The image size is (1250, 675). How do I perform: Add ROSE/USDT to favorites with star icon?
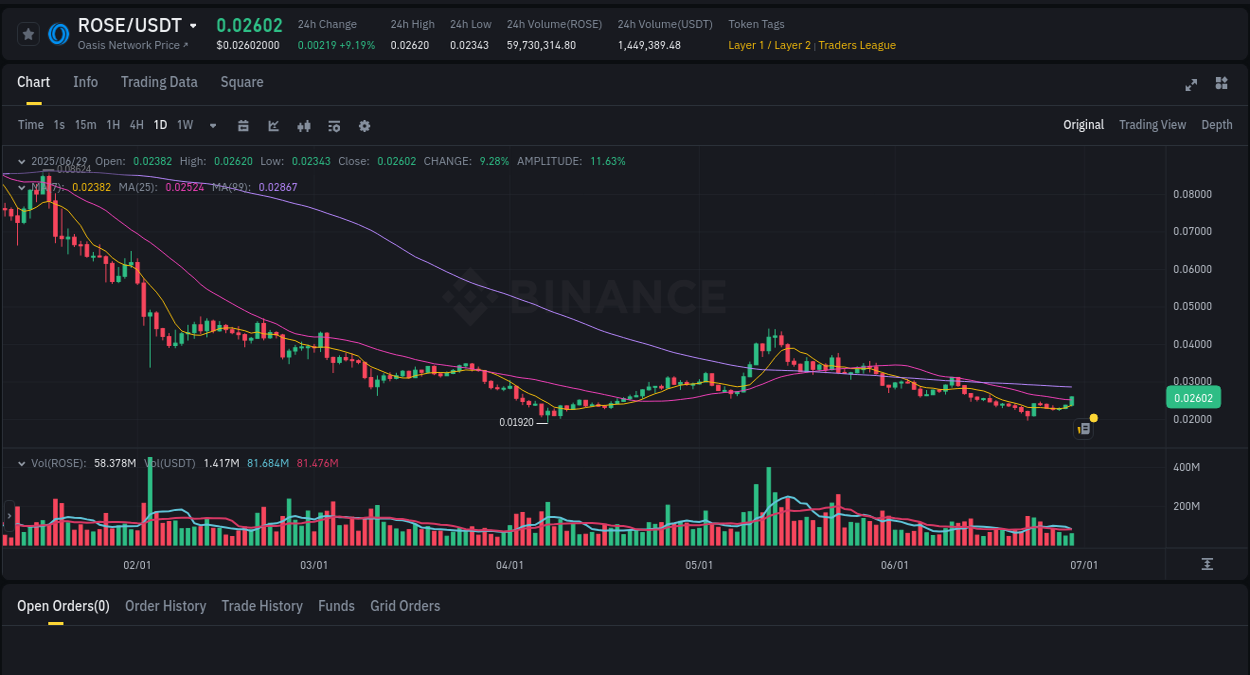point(29,34)
